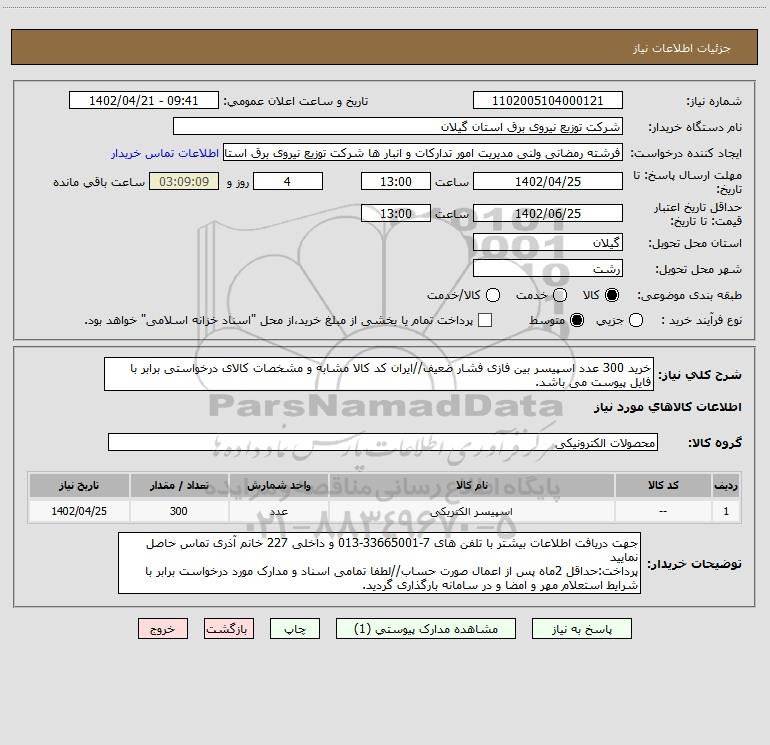Click the remaining days field showing 4
This screenshot has width=770, height=745.
(288, 181)
